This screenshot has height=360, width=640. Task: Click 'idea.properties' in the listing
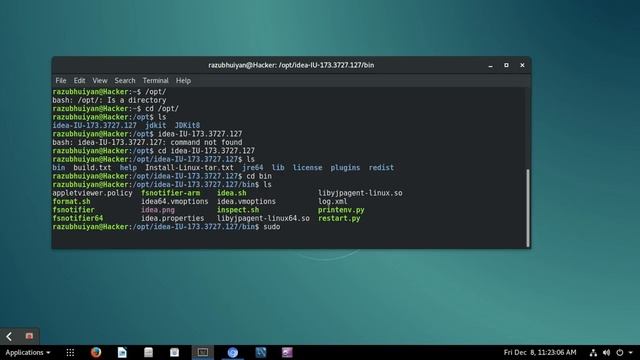coord(173,218)
